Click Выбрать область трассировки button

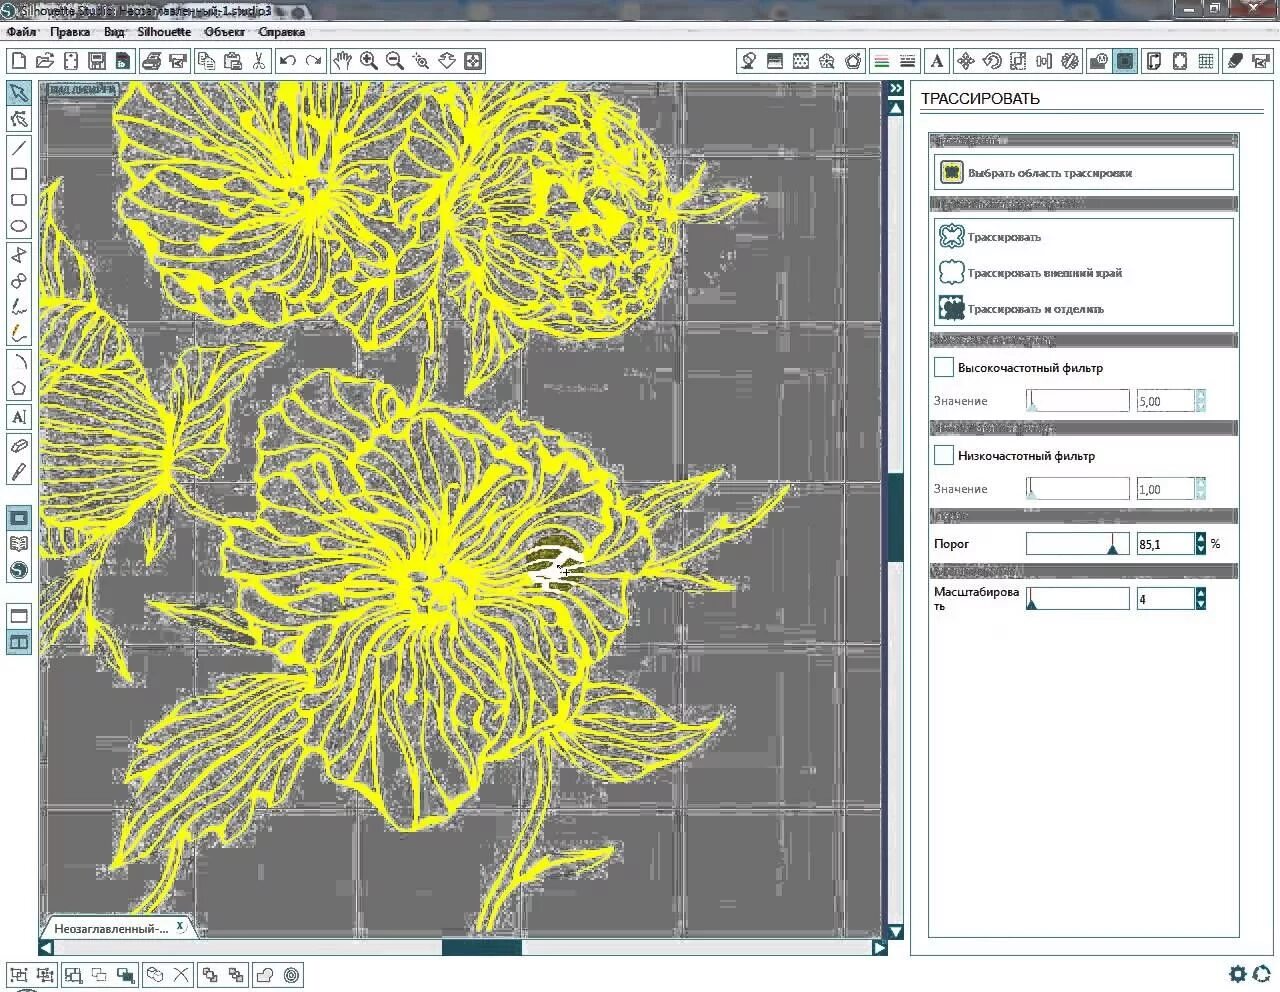click(1084, 172)
